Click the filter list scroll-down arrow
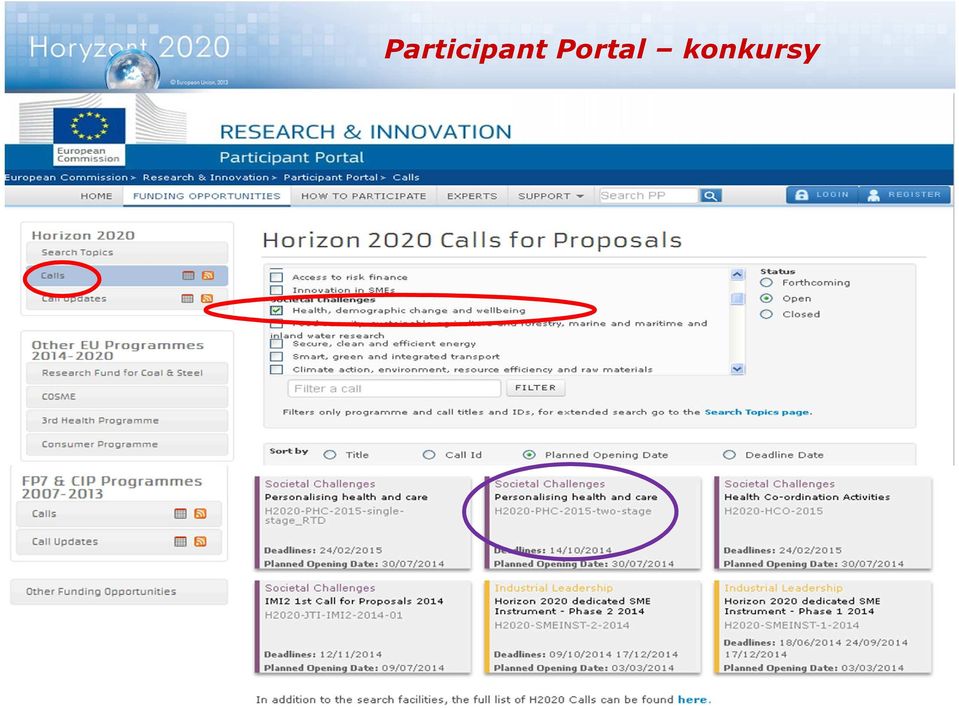This screenshot has width=959, height=708. coord(737,369)
